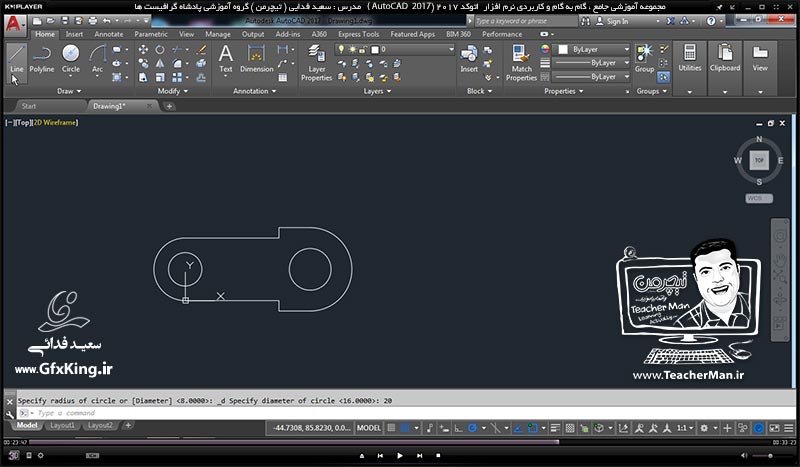
Task: Expand the Layers panel dropdown
Action: point(378,91)
